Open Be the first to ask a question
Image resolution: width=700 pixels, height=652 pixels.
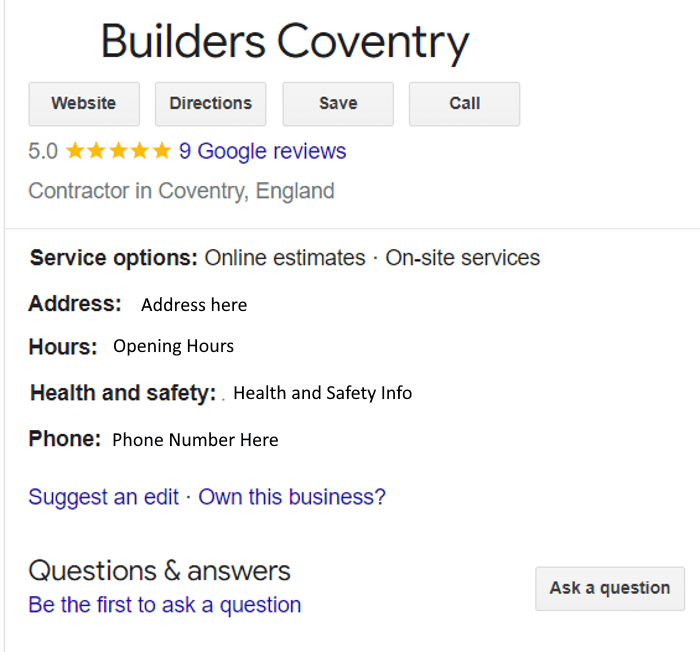pyautogui.click(x=165, y=605)
